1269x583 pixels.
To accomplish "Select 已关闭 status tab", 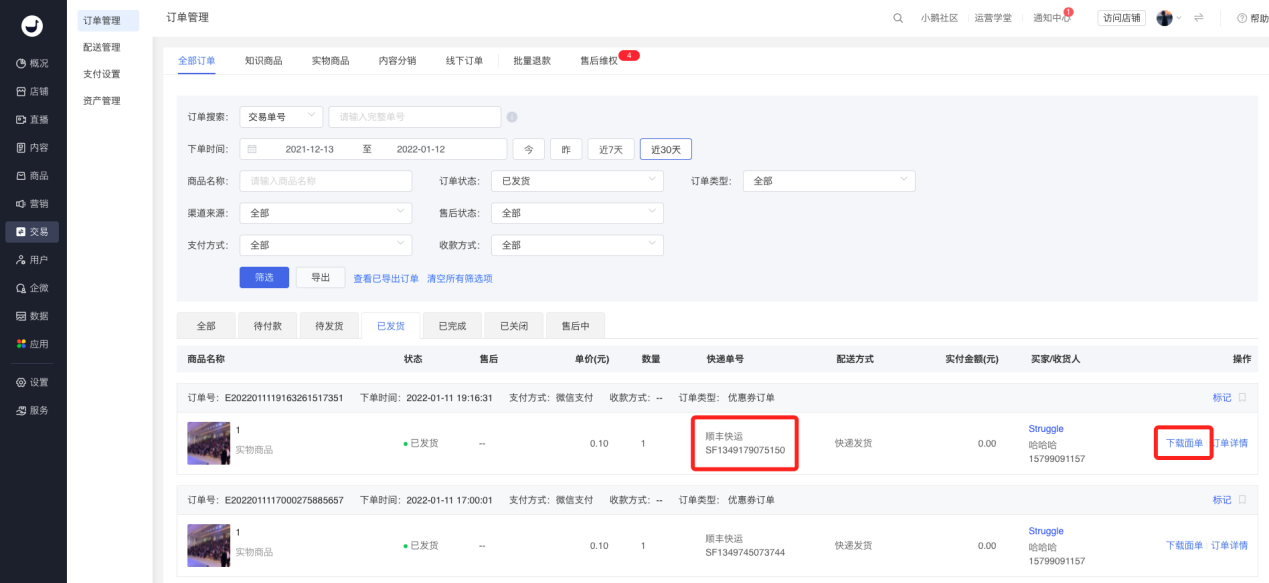I will pyautogui.click(x=513, y=326).
